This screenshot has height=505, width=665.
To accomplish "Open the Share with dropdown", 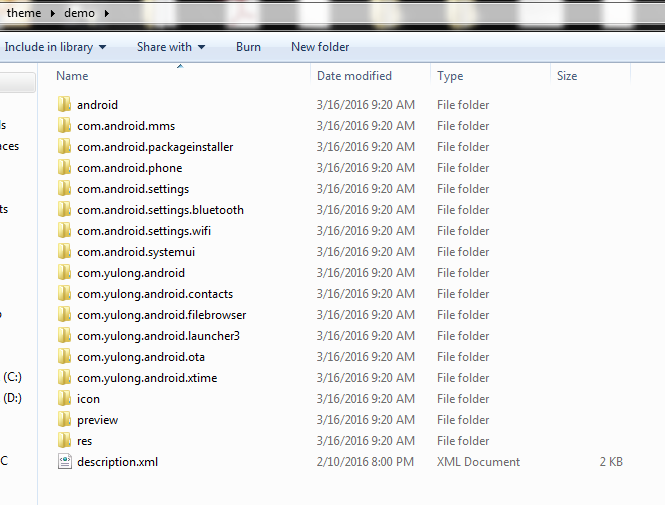I will coord(171,47).
